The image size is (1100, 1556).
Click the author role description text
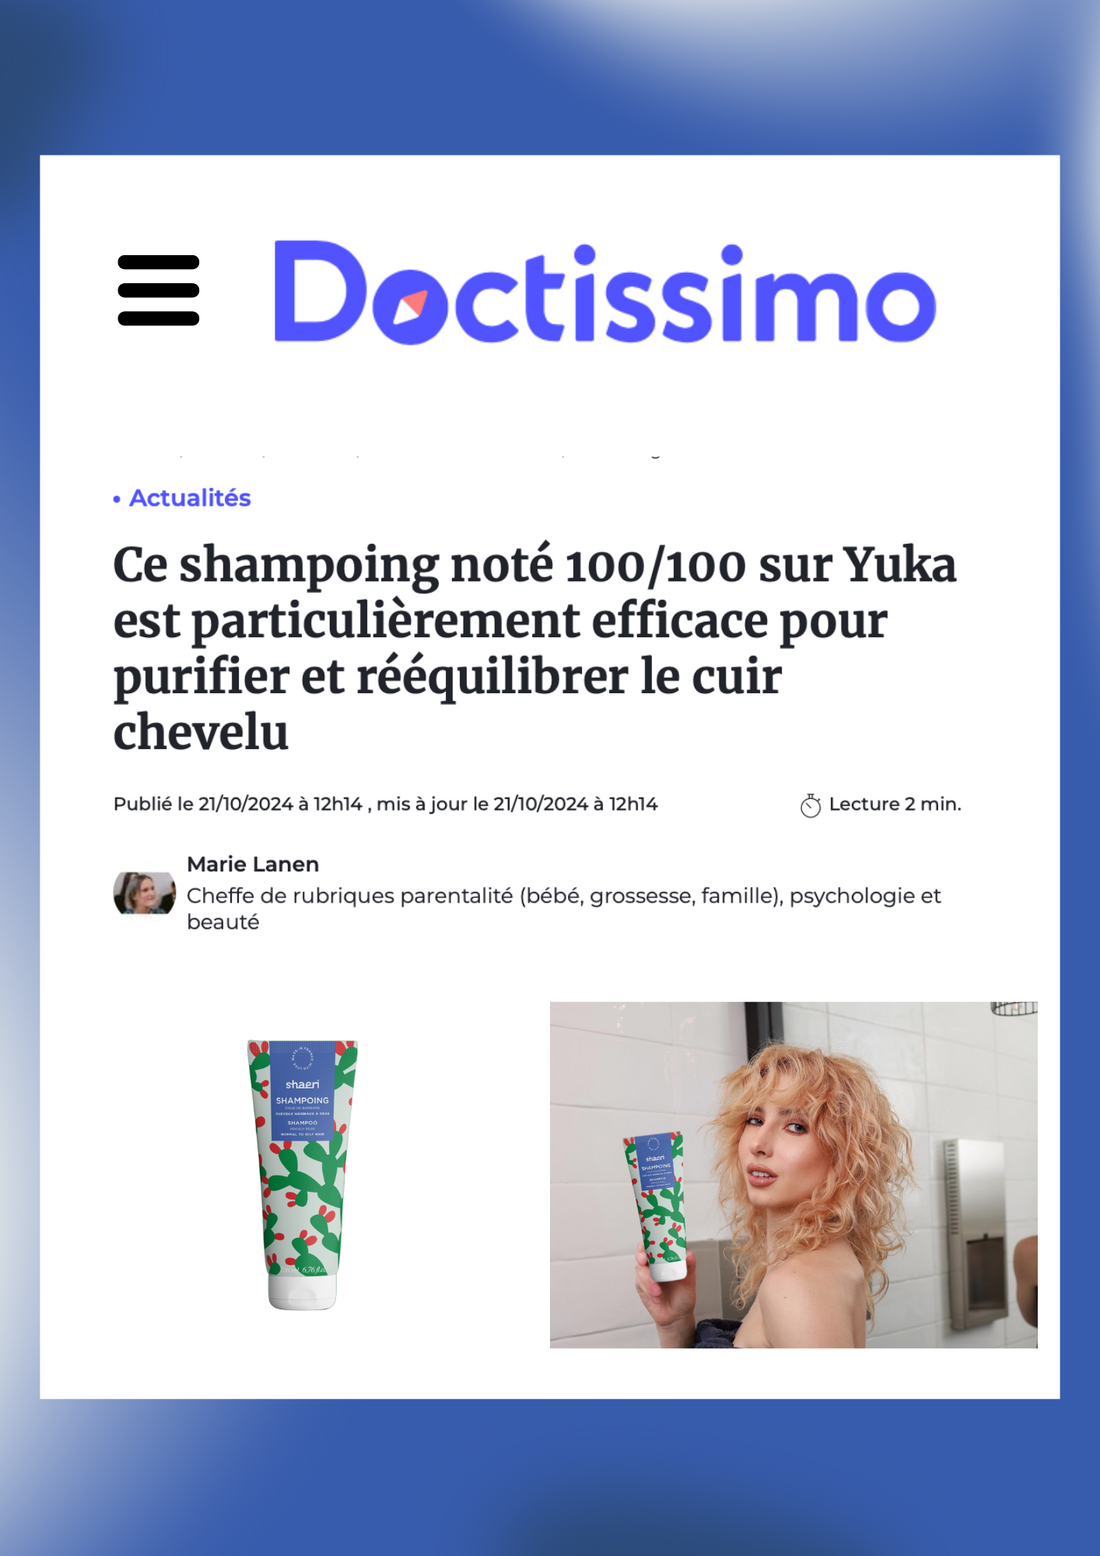tap(564, 908)
